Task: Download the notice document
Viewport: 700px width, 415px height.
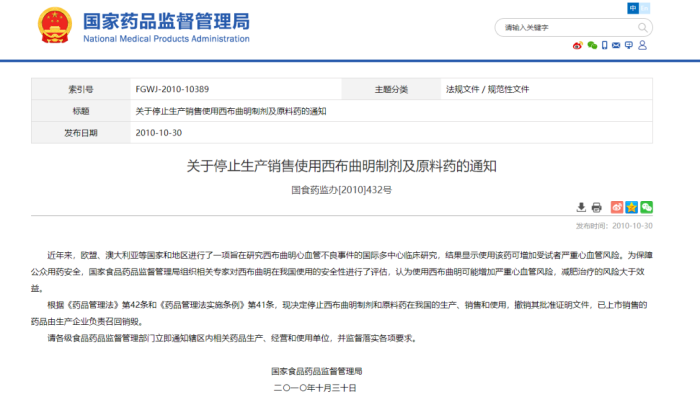Action: click(581, 207)
